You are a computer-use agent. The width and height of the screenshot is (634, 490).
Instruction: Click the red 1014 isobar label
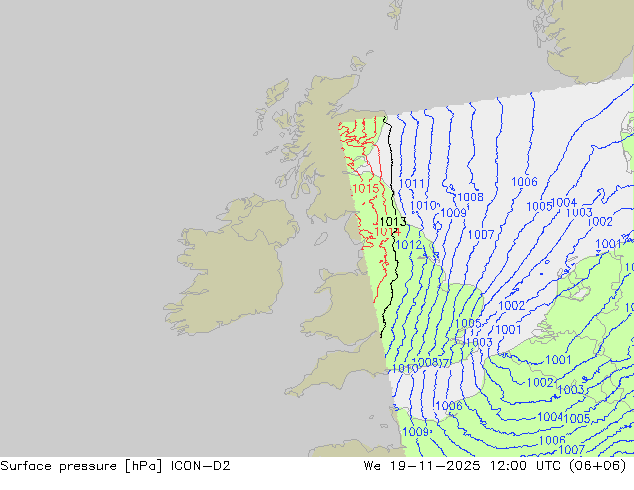(x=387, y=232)
